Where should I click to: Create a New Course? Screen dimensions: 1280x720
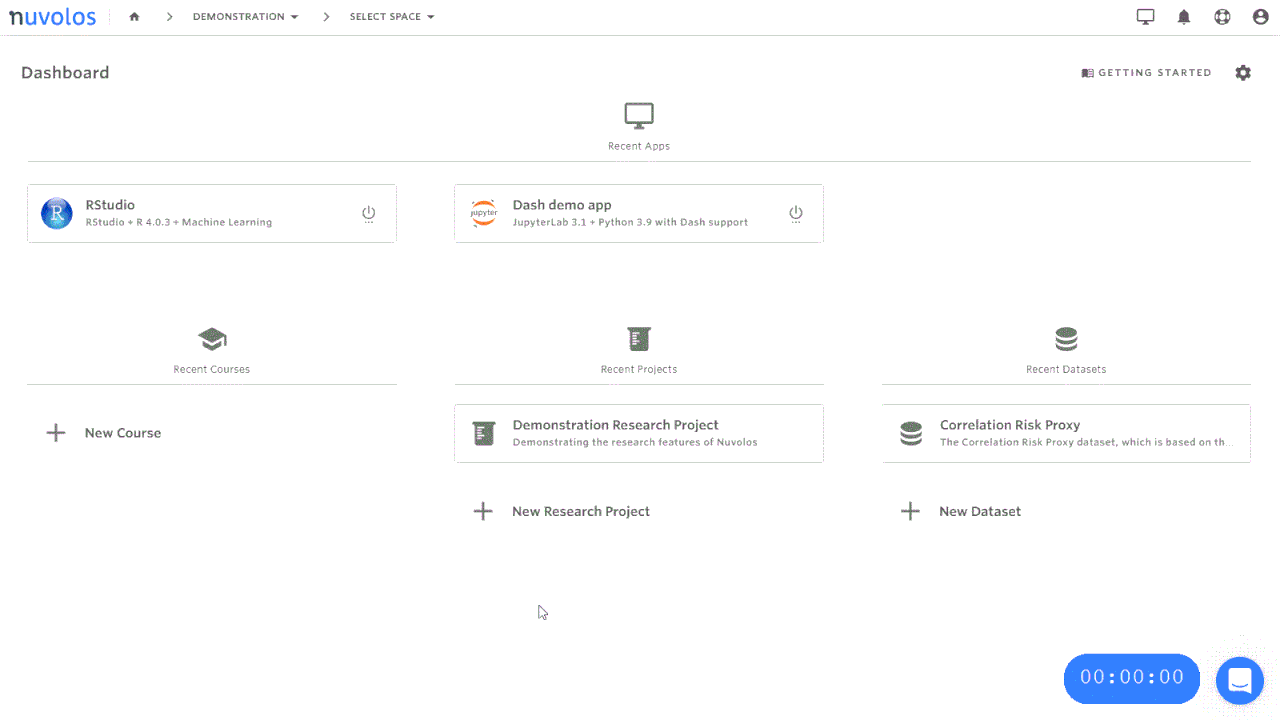click(x=104, y=433)
